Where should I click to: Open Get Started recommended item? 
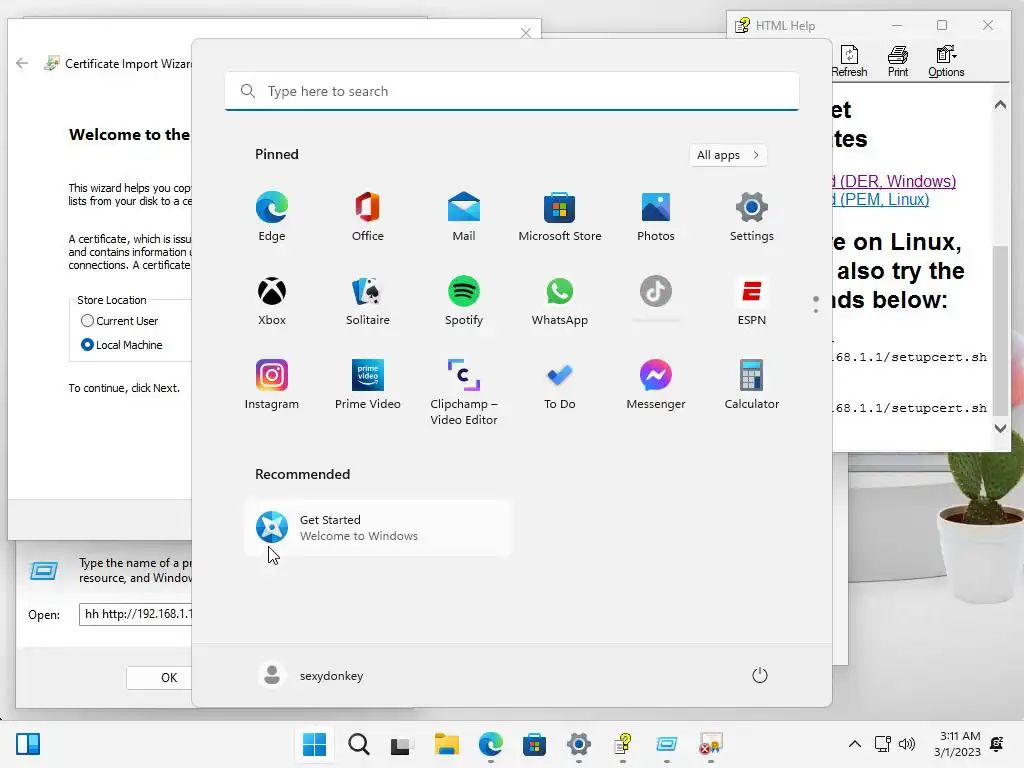pyautogui.click(x=377, y=528)
